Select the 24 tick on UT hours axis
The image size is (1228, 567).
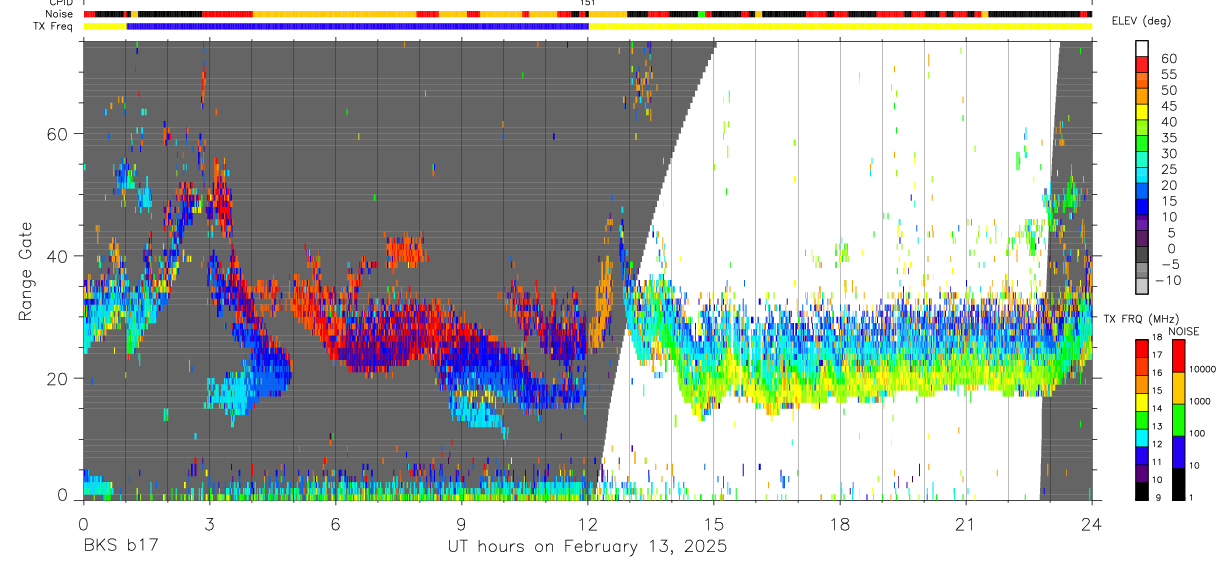[1092, 524]
